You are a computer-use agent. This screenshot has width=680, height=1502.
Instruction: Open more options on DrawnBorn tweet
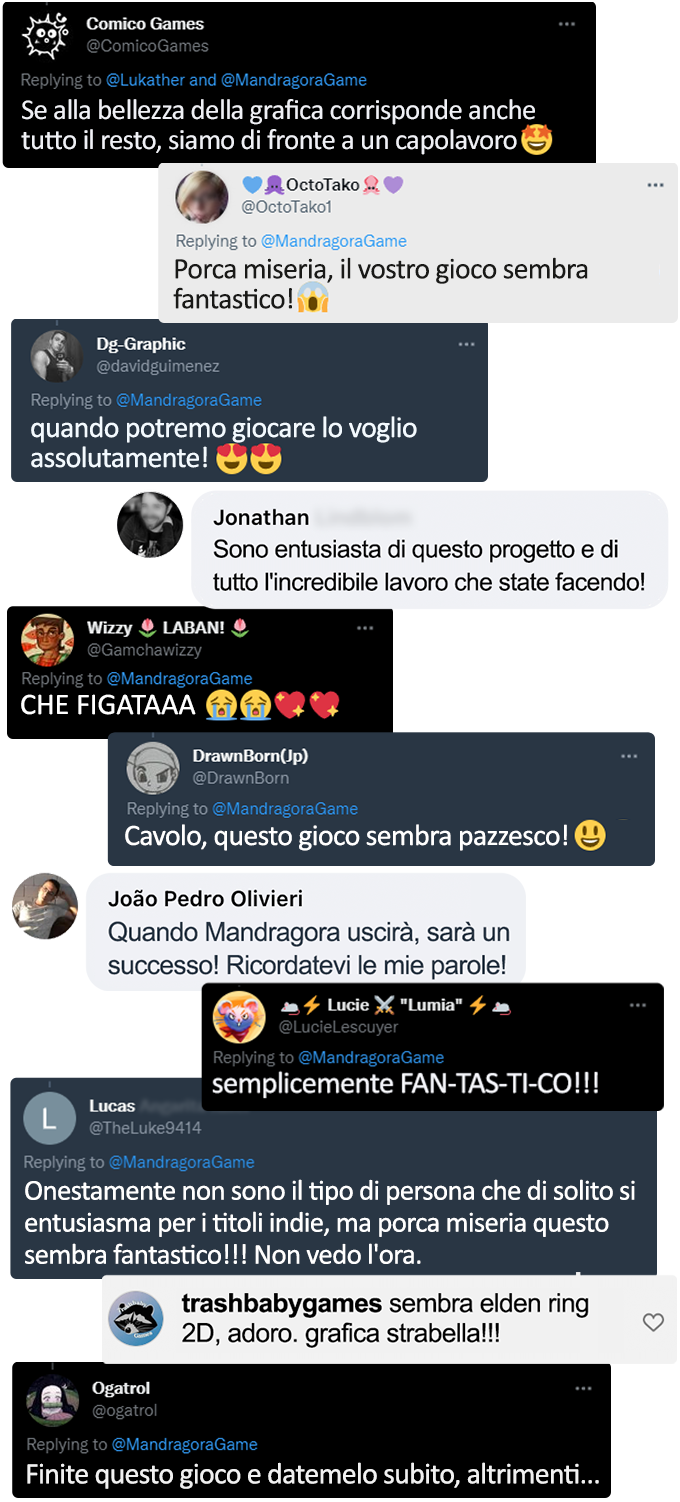[629, 757]
